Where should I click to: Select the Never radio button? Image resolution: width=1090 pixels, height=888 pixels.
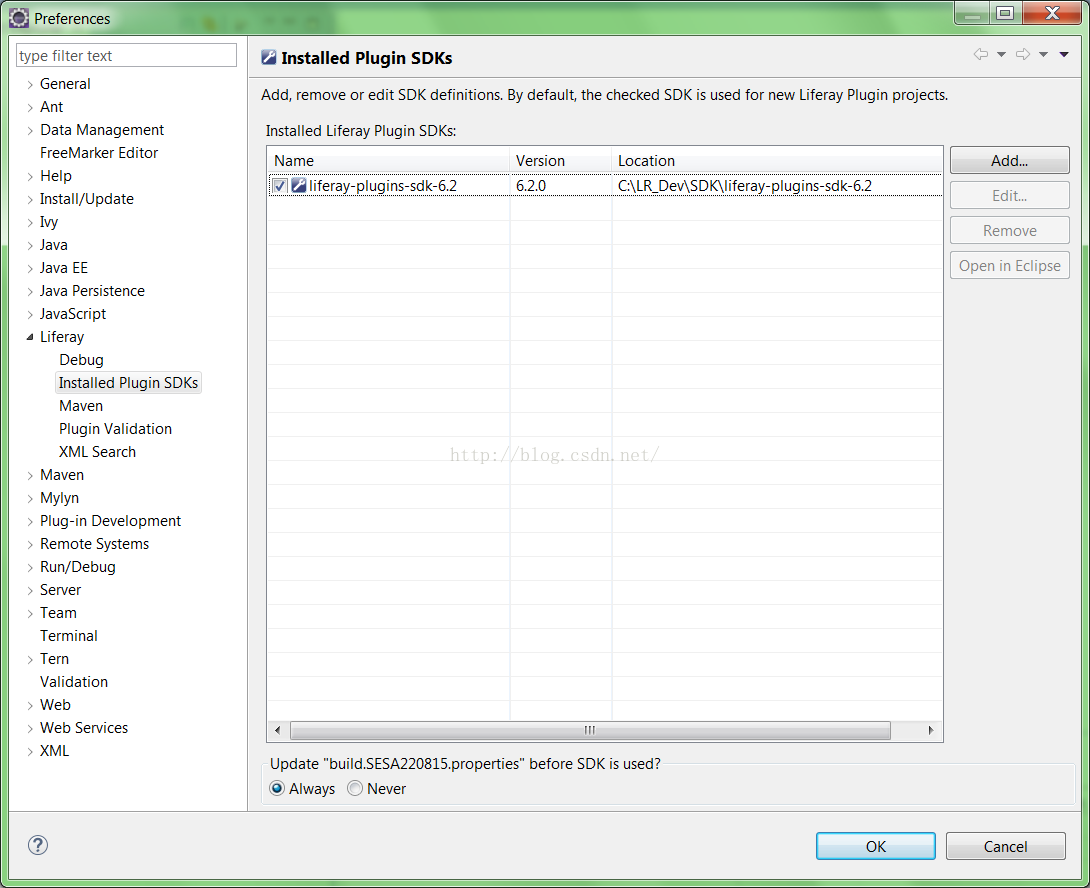355,788
